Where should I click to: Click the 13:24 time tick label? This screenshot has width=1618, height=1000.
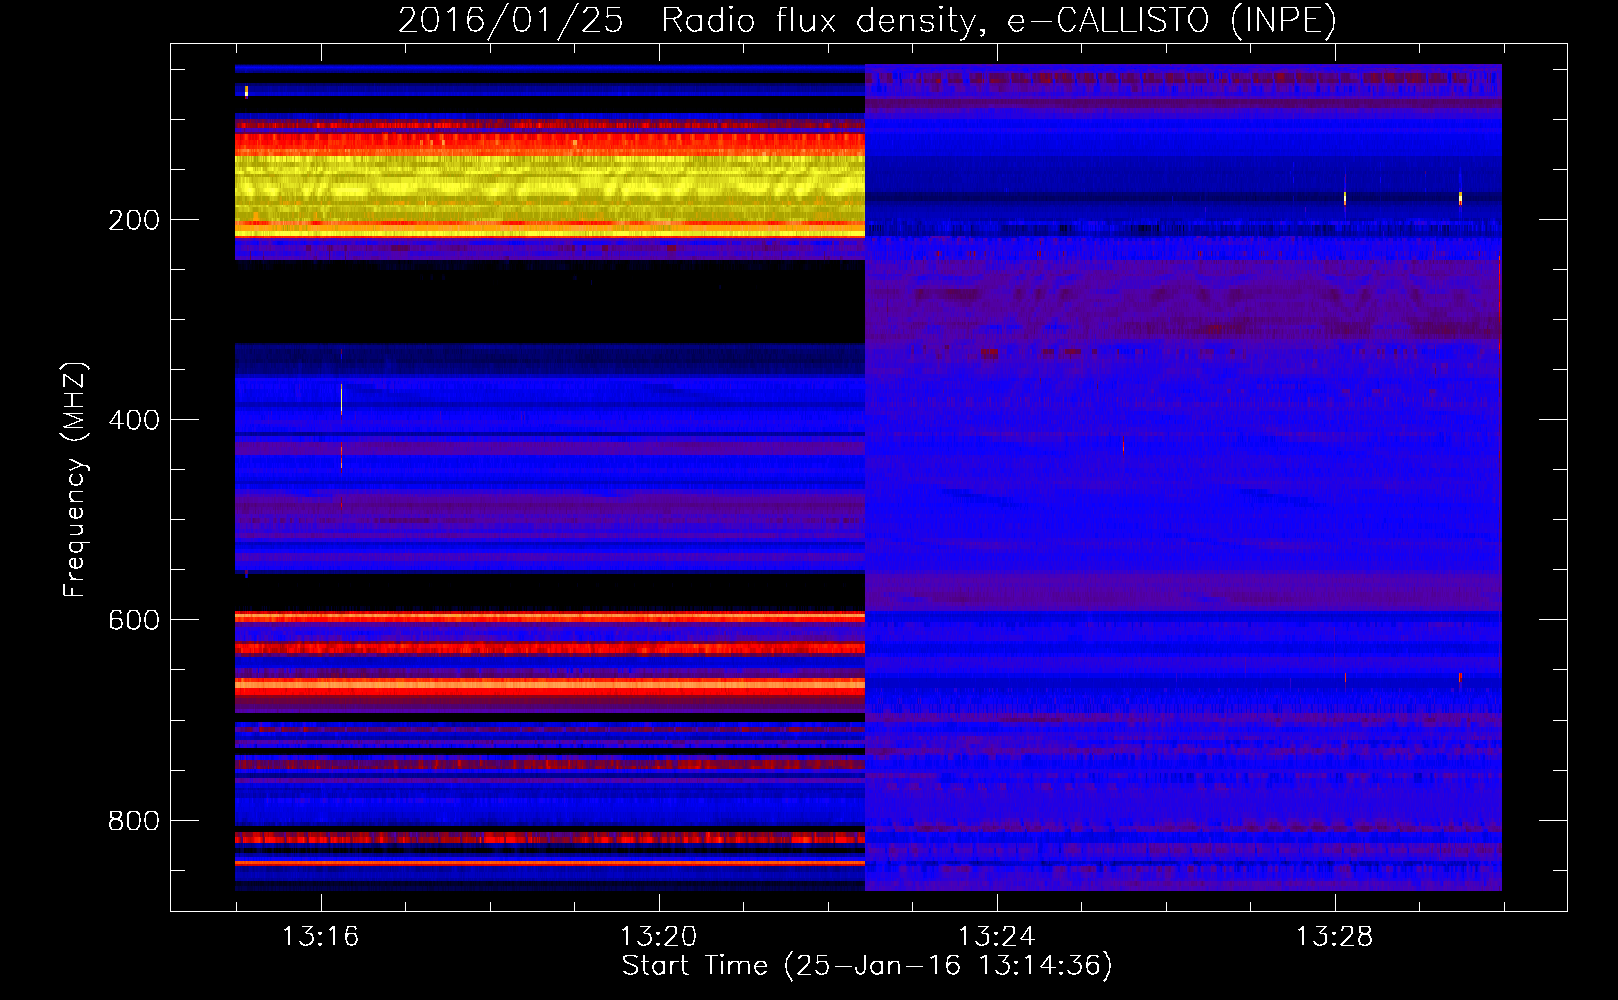coord(996,937)
